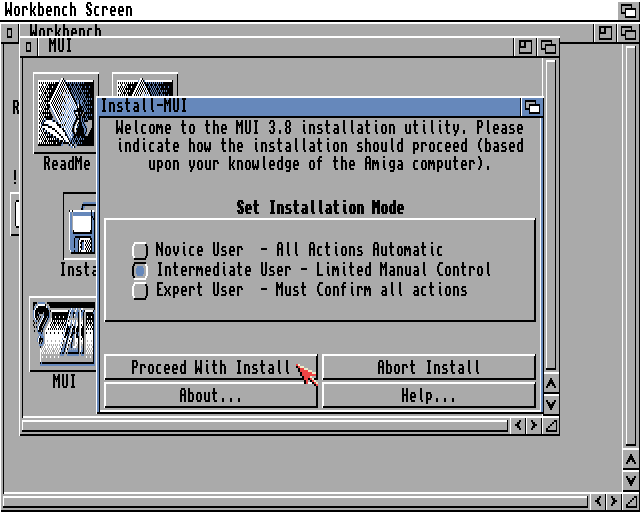Click Abort Install button
Screen dimensions: 640x512
click(x=429, y=367)
